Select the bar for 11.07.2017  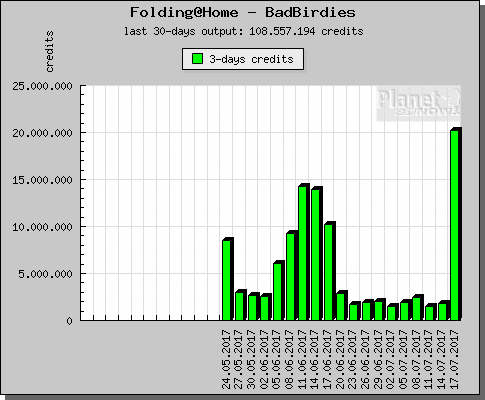(x=430, y=312)
